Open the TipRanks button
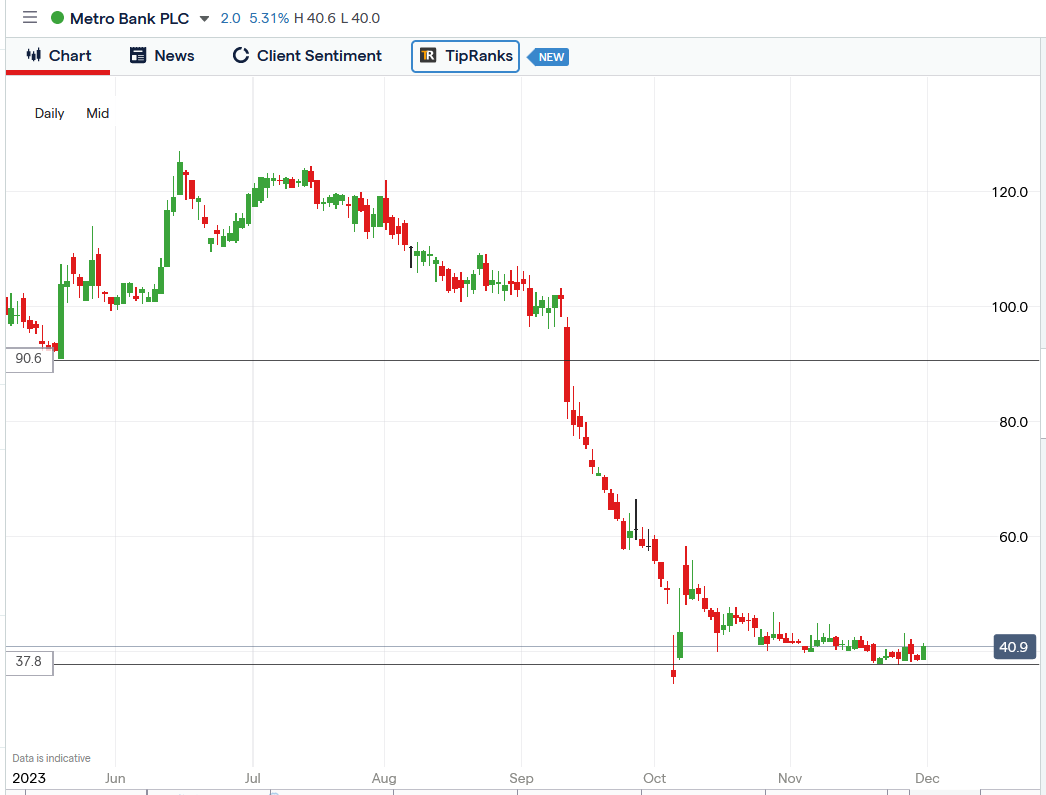Viewport: 1046px width, 795px height. [466, 56]
